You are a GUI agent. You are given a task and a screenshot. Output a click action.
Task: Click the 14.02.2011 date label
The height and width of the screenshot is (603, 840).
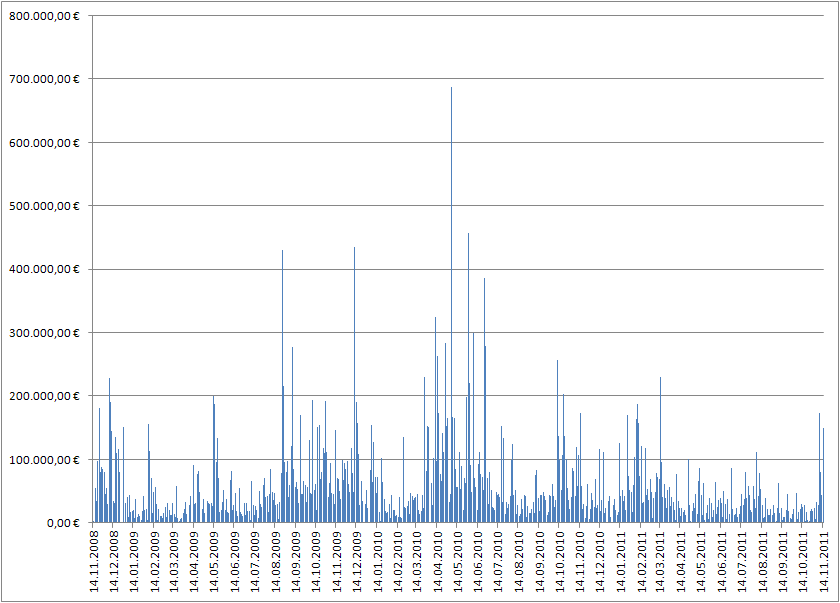tap(641, 561)
